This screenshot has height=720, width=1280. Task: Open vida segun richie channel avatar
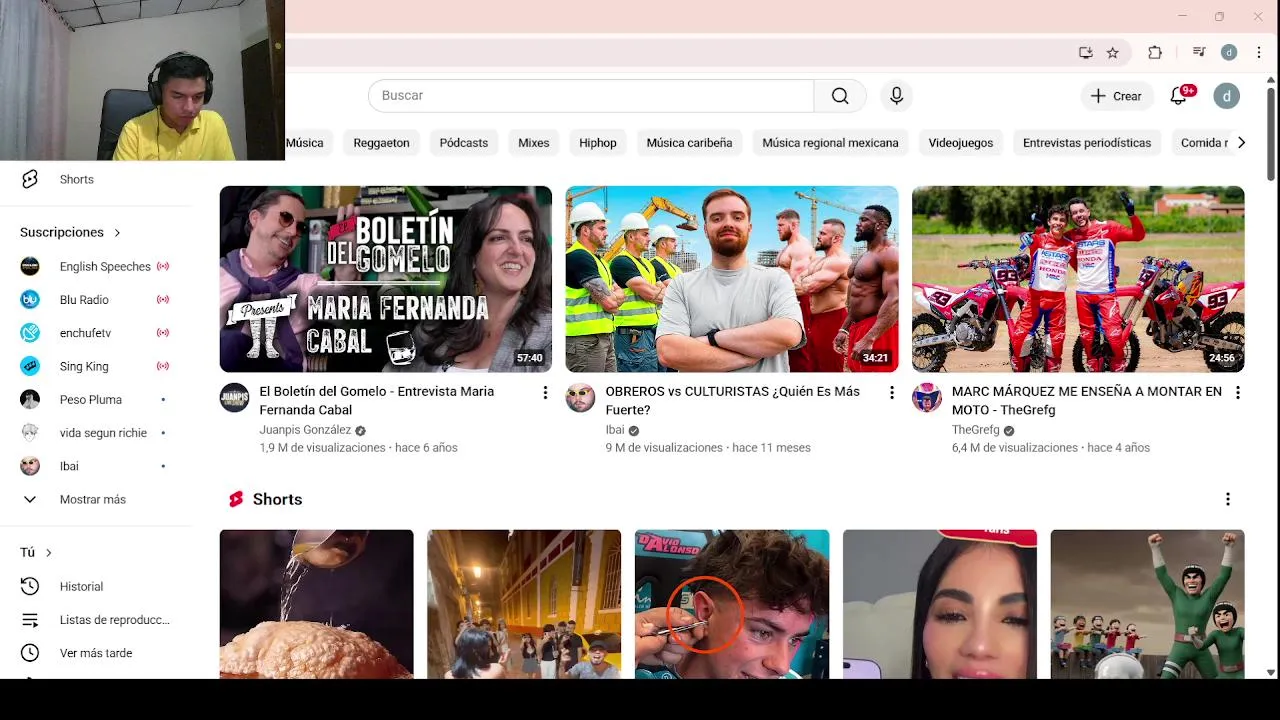30,433
